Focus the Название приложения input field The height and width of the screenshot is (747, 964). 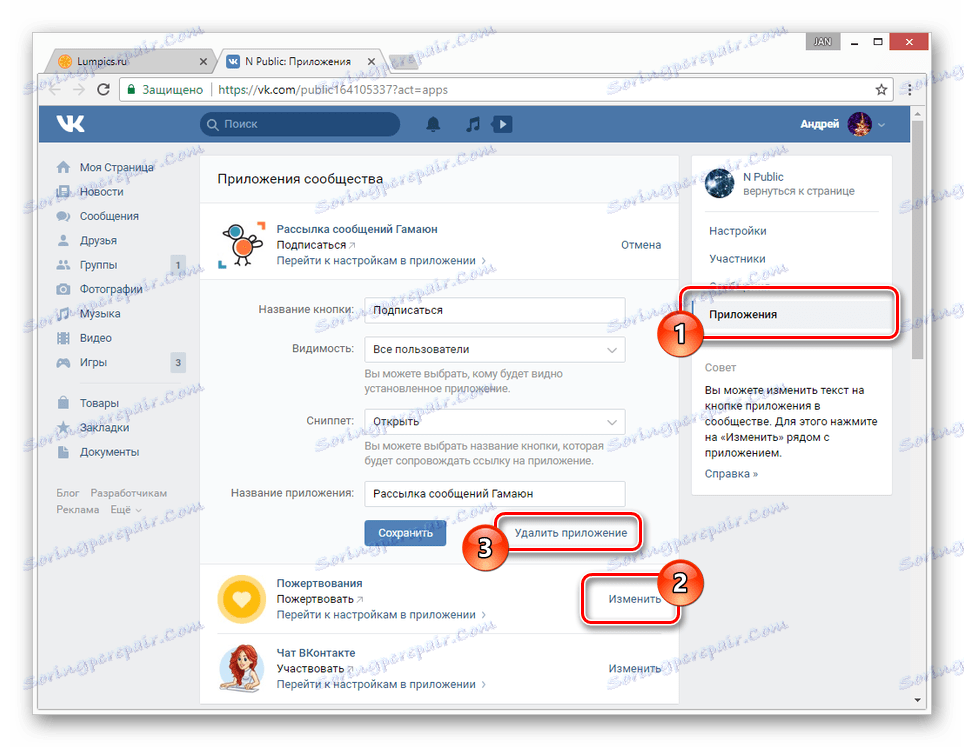494,494
